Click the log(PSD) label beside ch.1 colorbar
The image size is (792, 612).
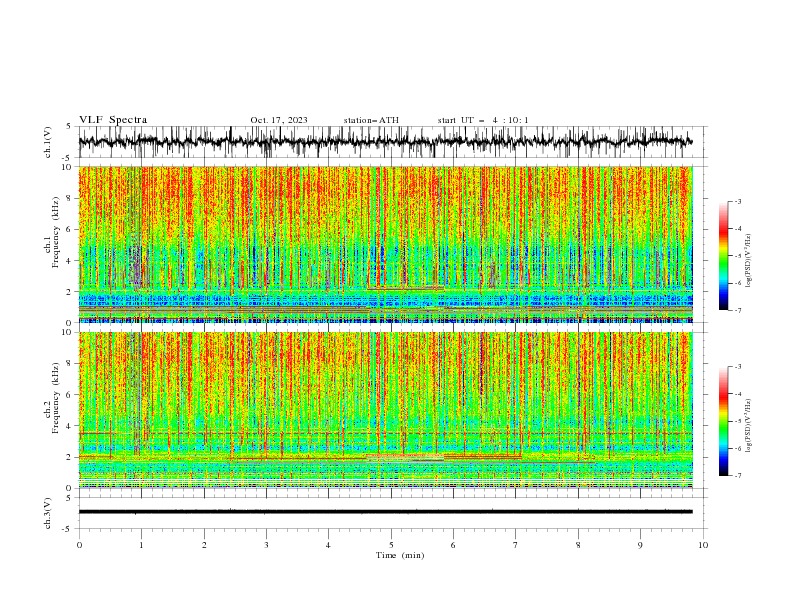point(749,261)
